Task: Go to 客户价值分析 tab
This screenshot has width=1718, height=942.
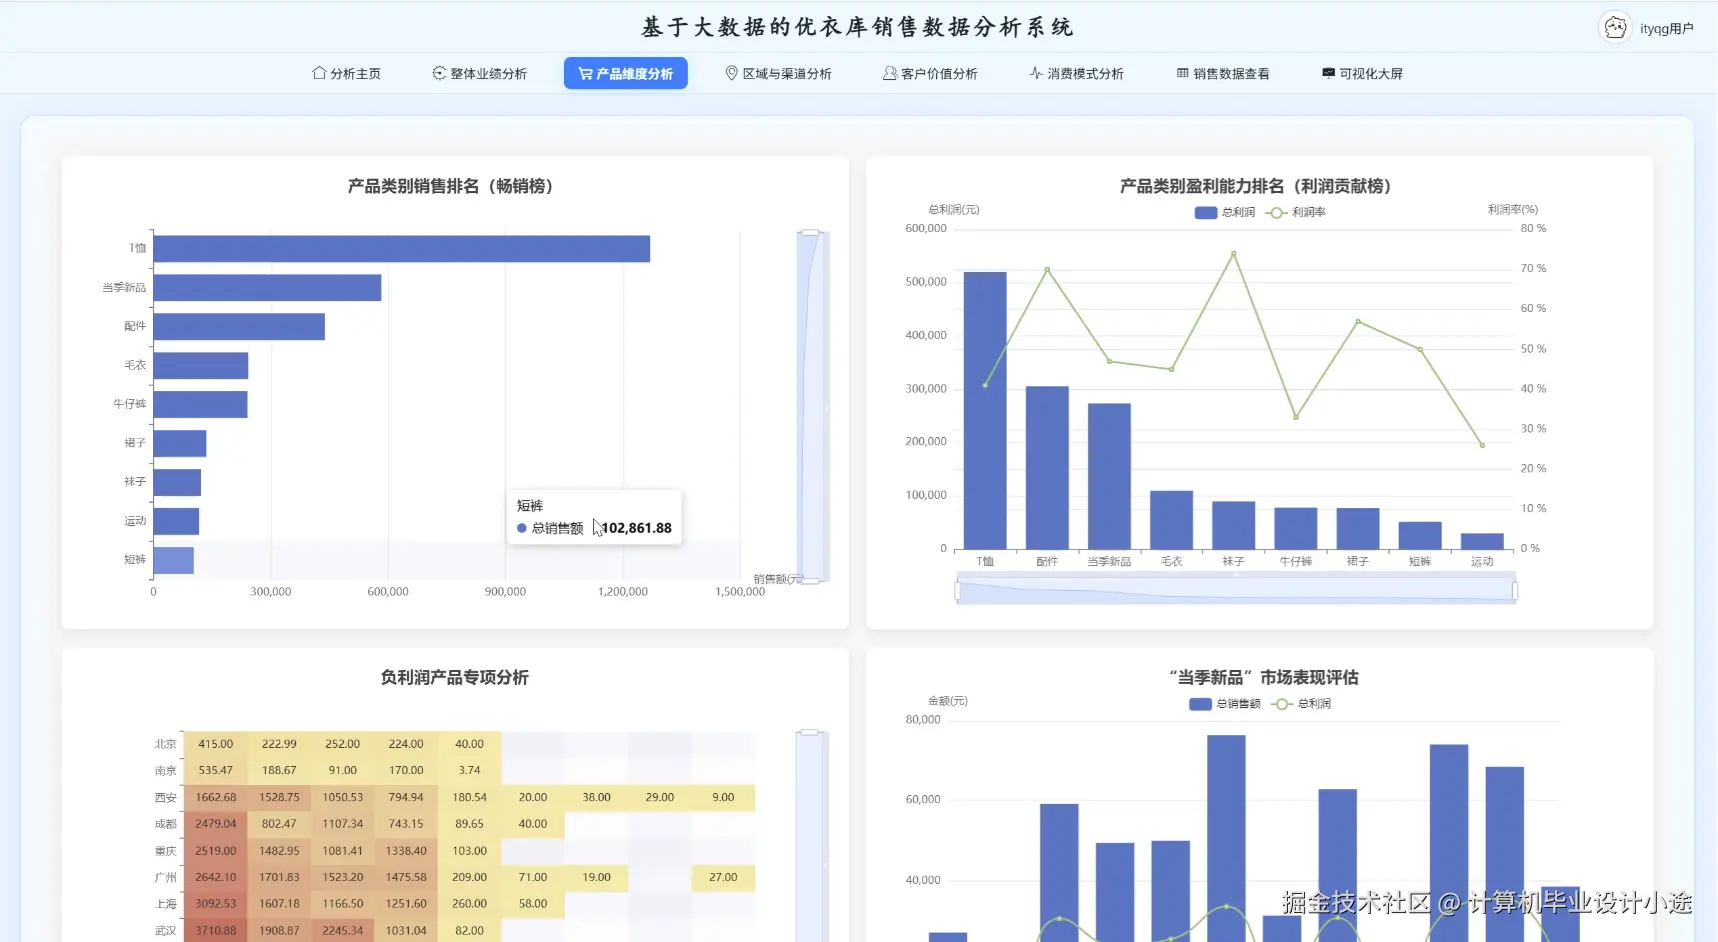Action: pyautogui.click(x=930, y=73)
